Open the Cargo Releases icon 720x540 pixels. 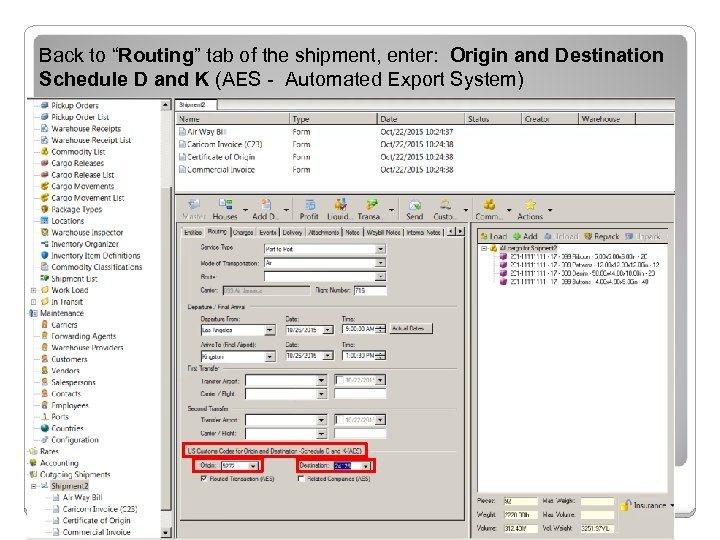pyautogui.click(x=45, y=163)
